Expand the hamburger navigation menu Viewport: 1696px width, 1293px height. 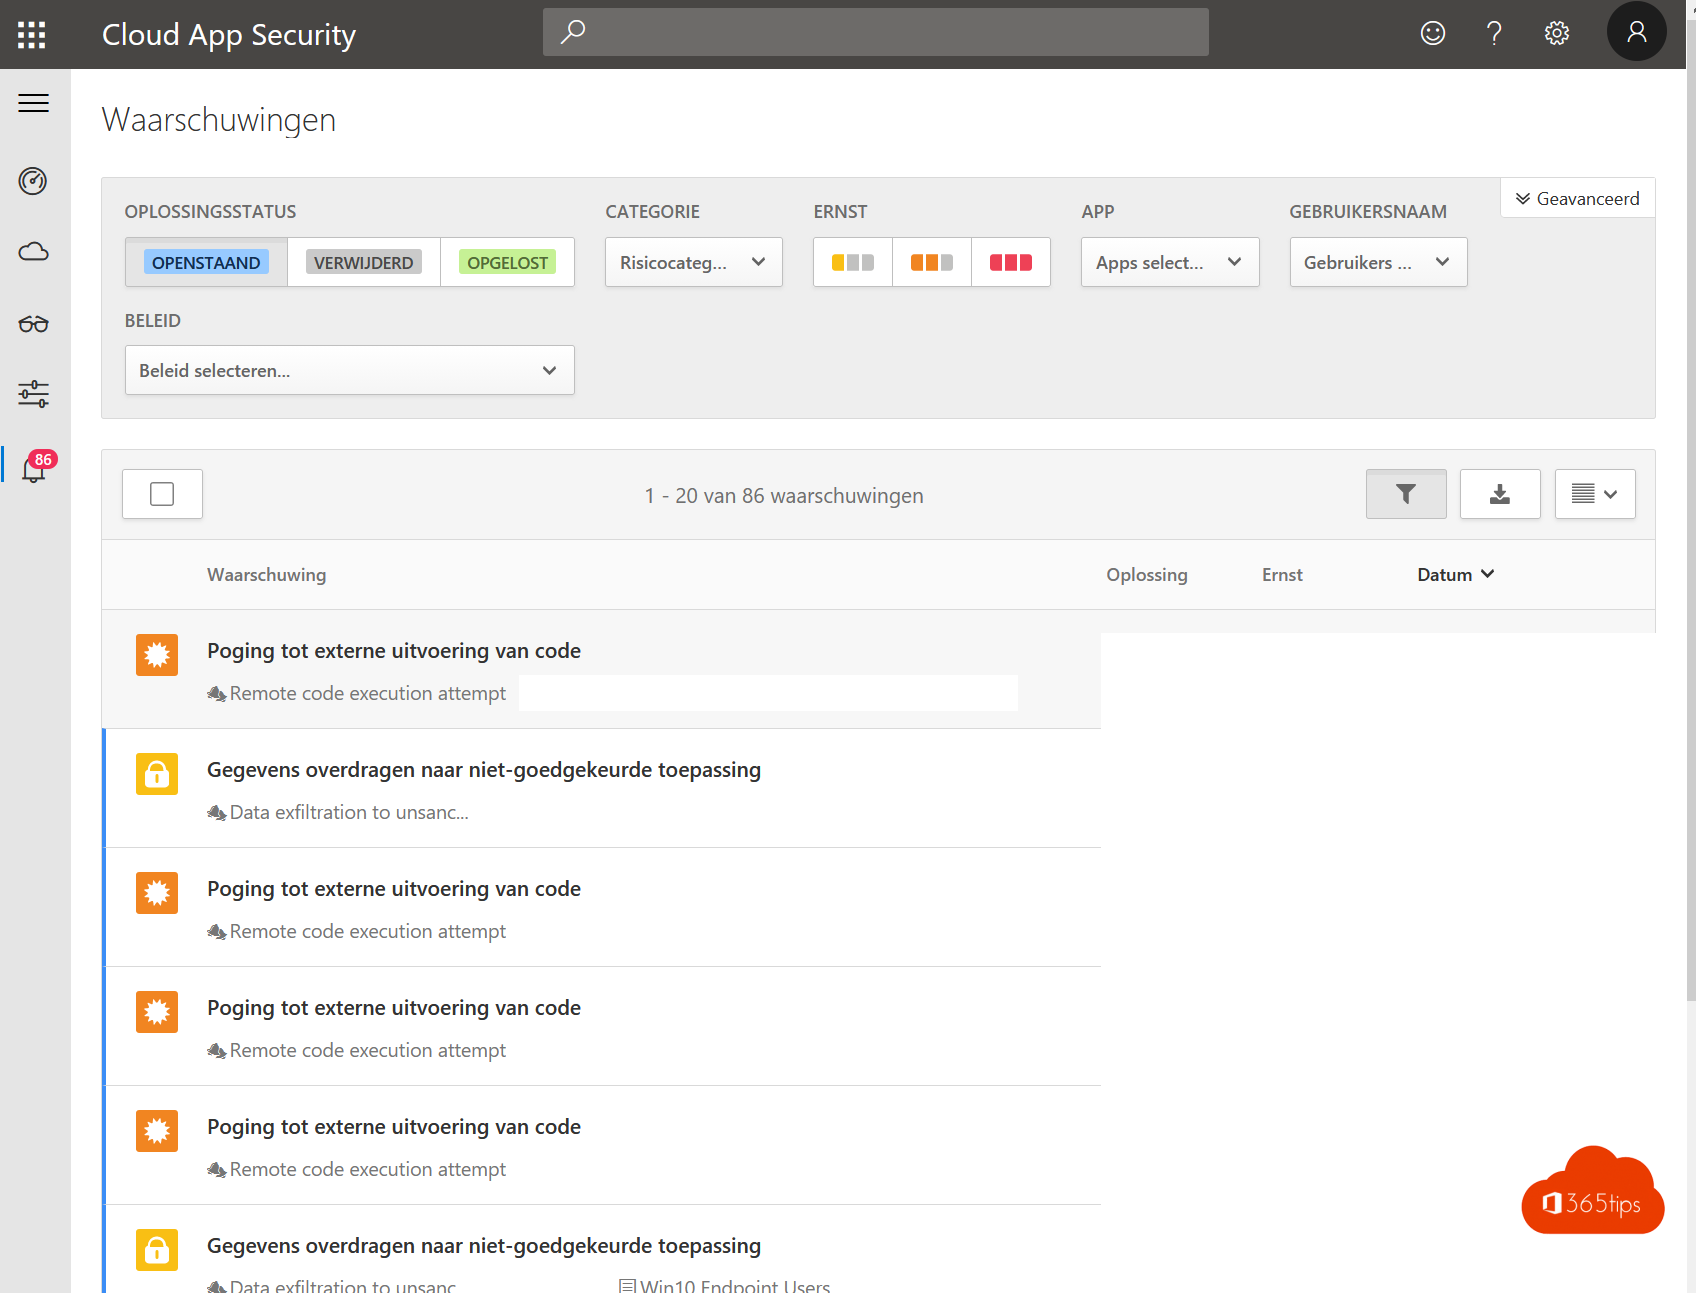[x=33, y=103]
